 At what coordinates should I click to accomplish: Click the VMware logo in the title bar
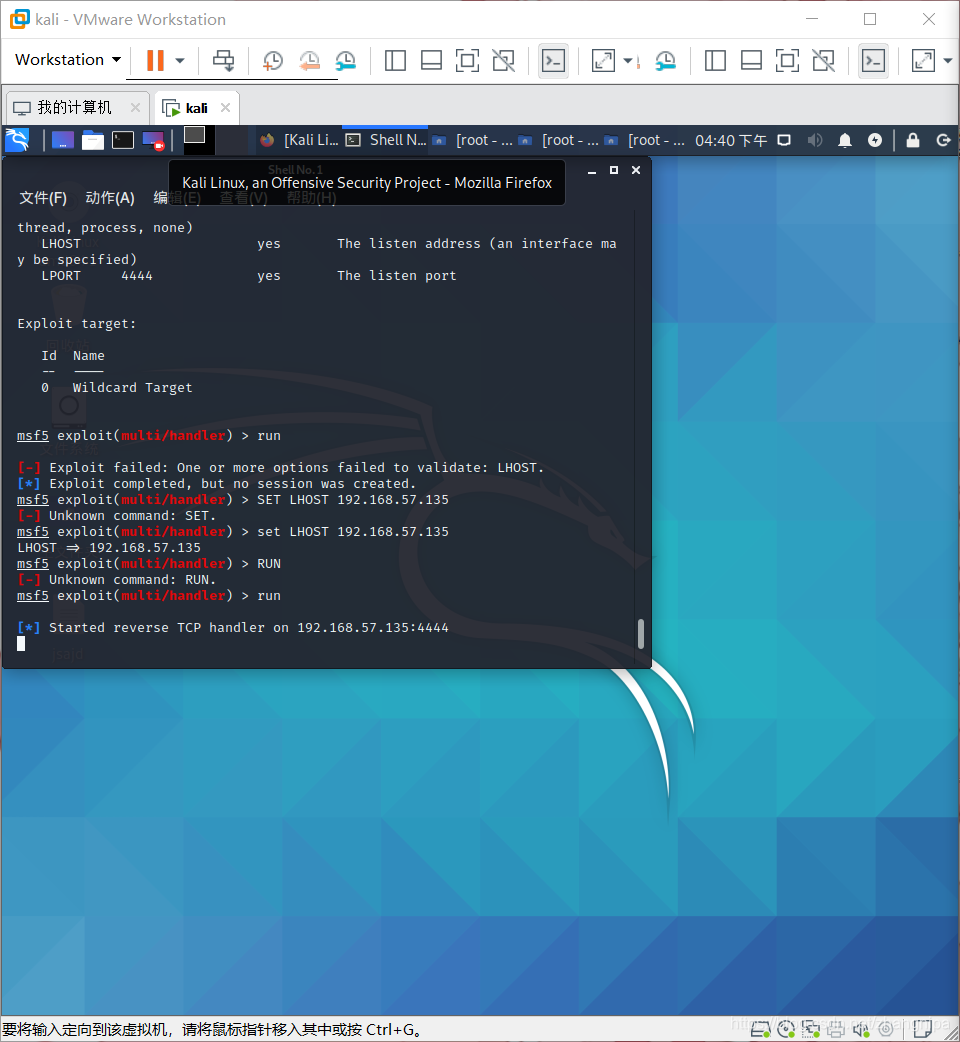click(19, 19)
